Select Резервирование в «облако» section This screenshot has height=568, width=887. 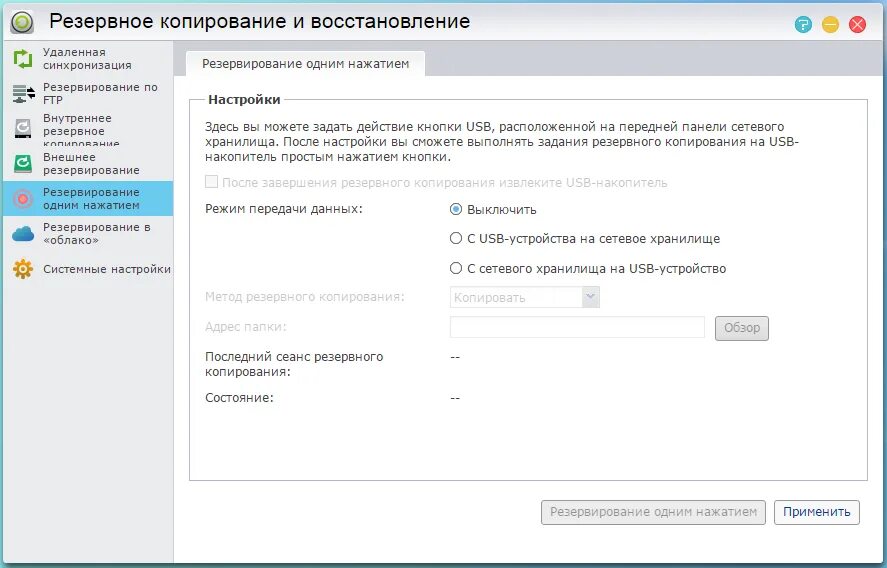[x=88, y=233]
